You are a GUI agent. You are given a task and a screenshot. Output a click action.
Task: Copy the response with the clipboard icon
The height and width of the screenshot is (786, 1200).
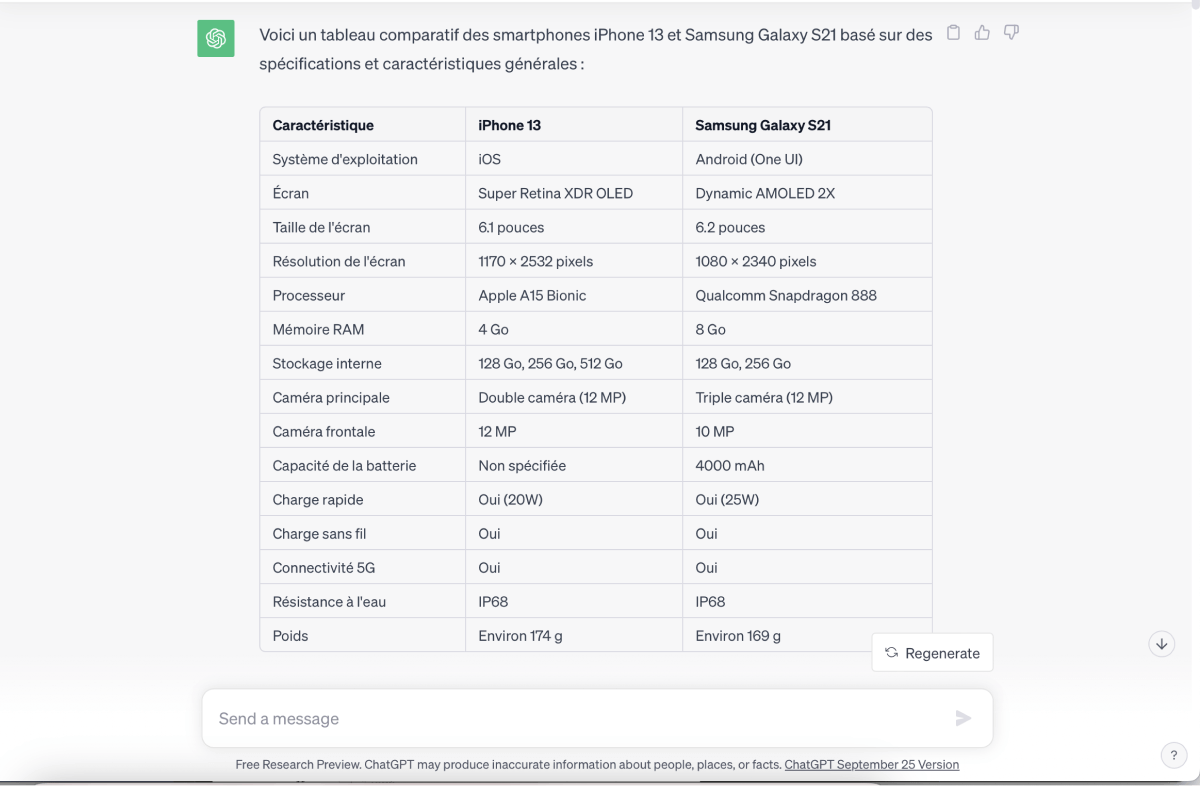pyautogui.click(x=953, y=33)
